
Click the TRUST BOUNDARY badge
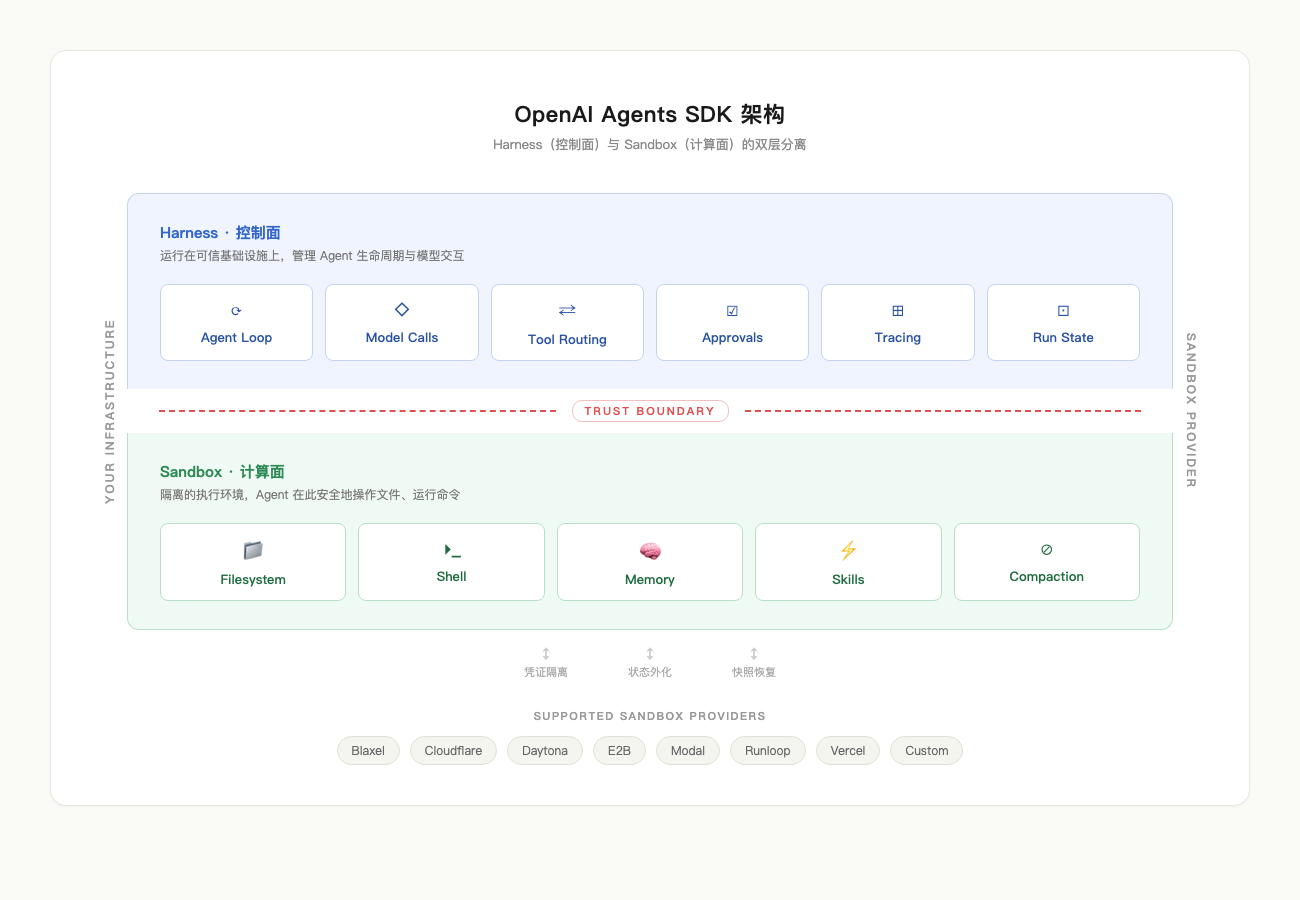pyautogui.click(x=650, y=411)
